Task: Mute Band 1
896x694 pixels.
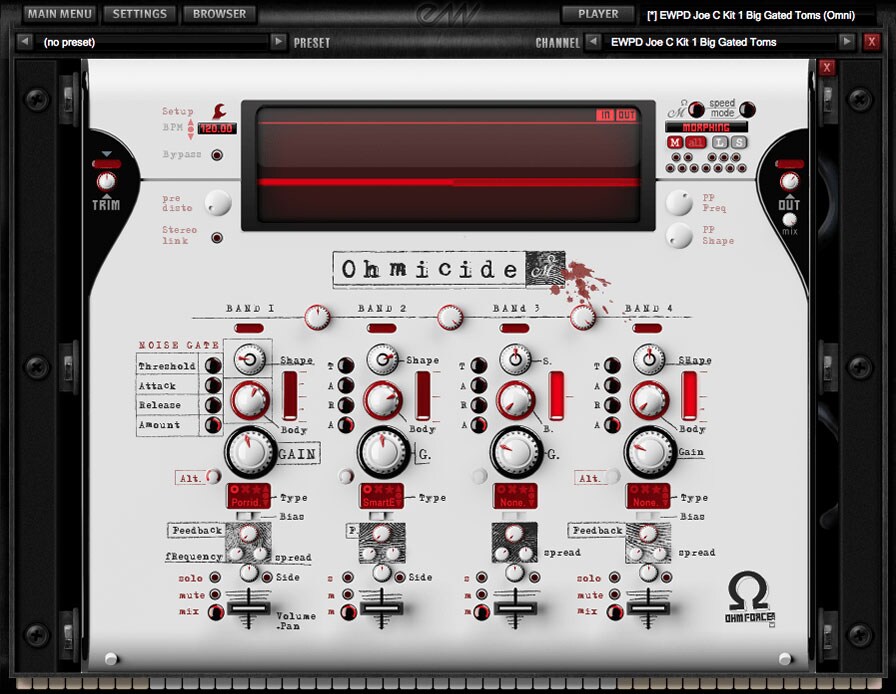Action: [x=215, y=595]
